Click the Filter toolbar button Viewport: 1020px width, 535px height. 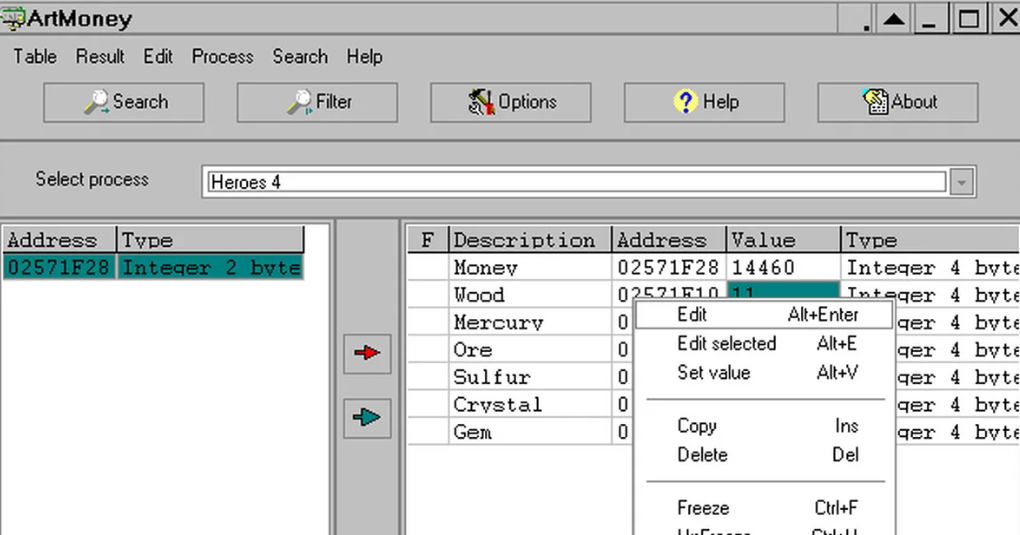[317, 102]
